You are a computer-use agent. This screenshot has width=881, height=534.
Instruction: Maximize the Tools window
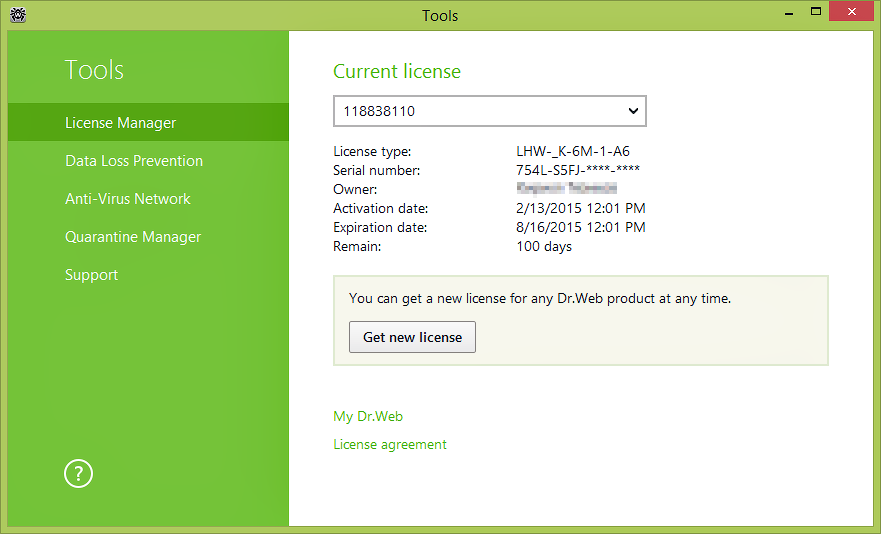pos(816,11)
